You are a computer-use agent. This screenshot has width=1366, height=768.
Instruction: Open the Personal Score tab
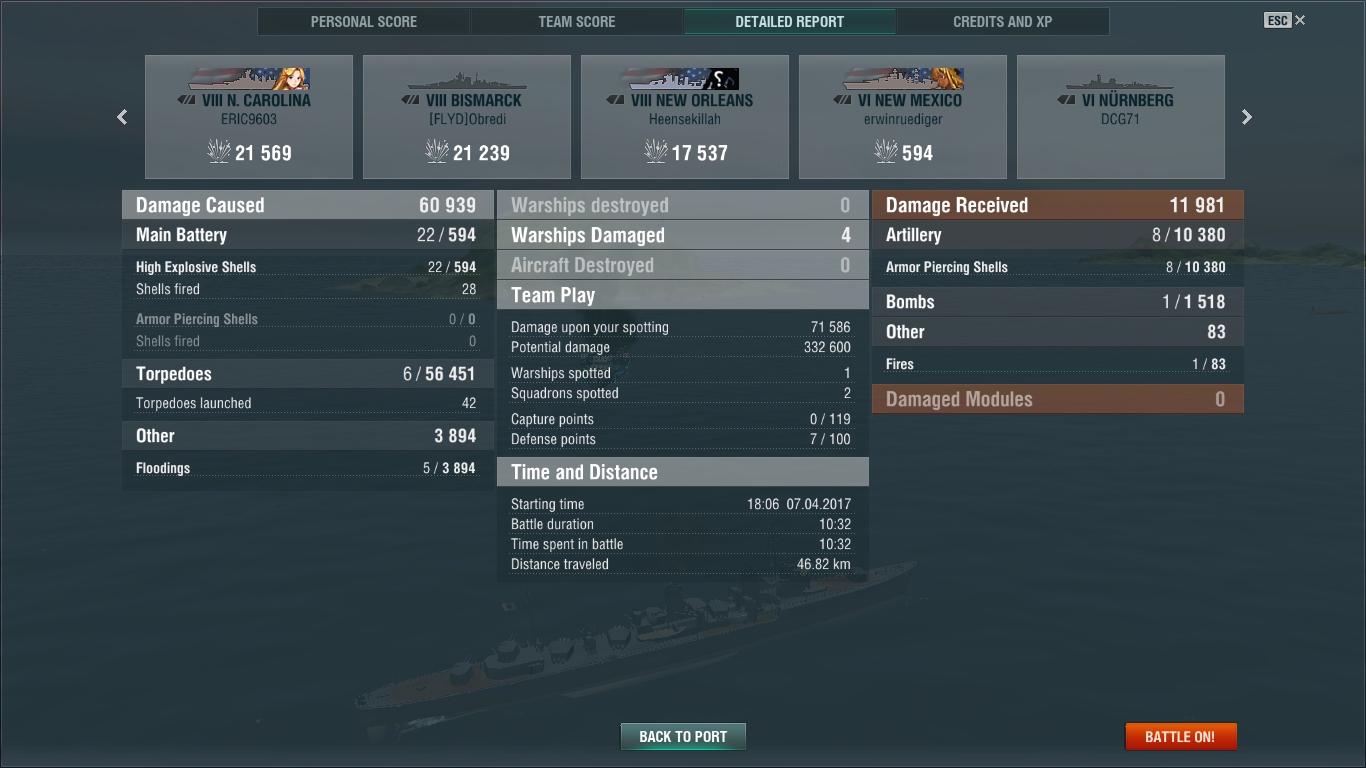[364, 21]
